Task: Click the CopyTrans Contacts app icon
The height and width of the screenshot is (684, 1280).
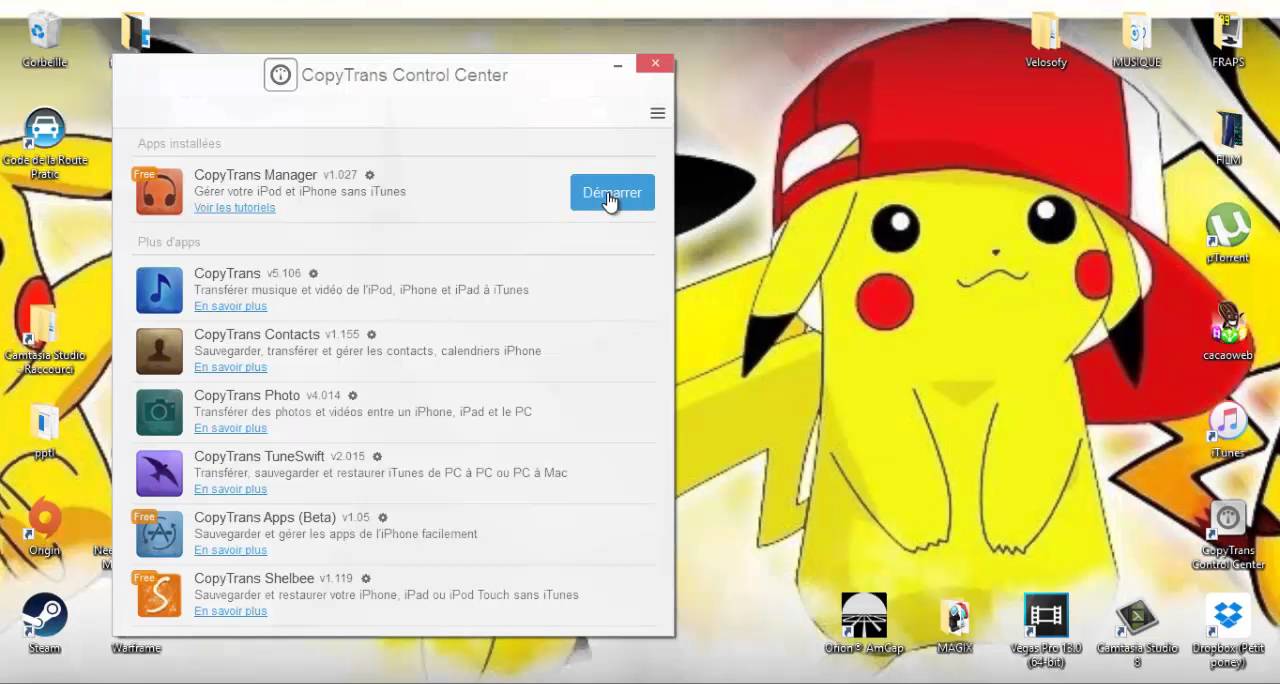Action: (159, 351)
